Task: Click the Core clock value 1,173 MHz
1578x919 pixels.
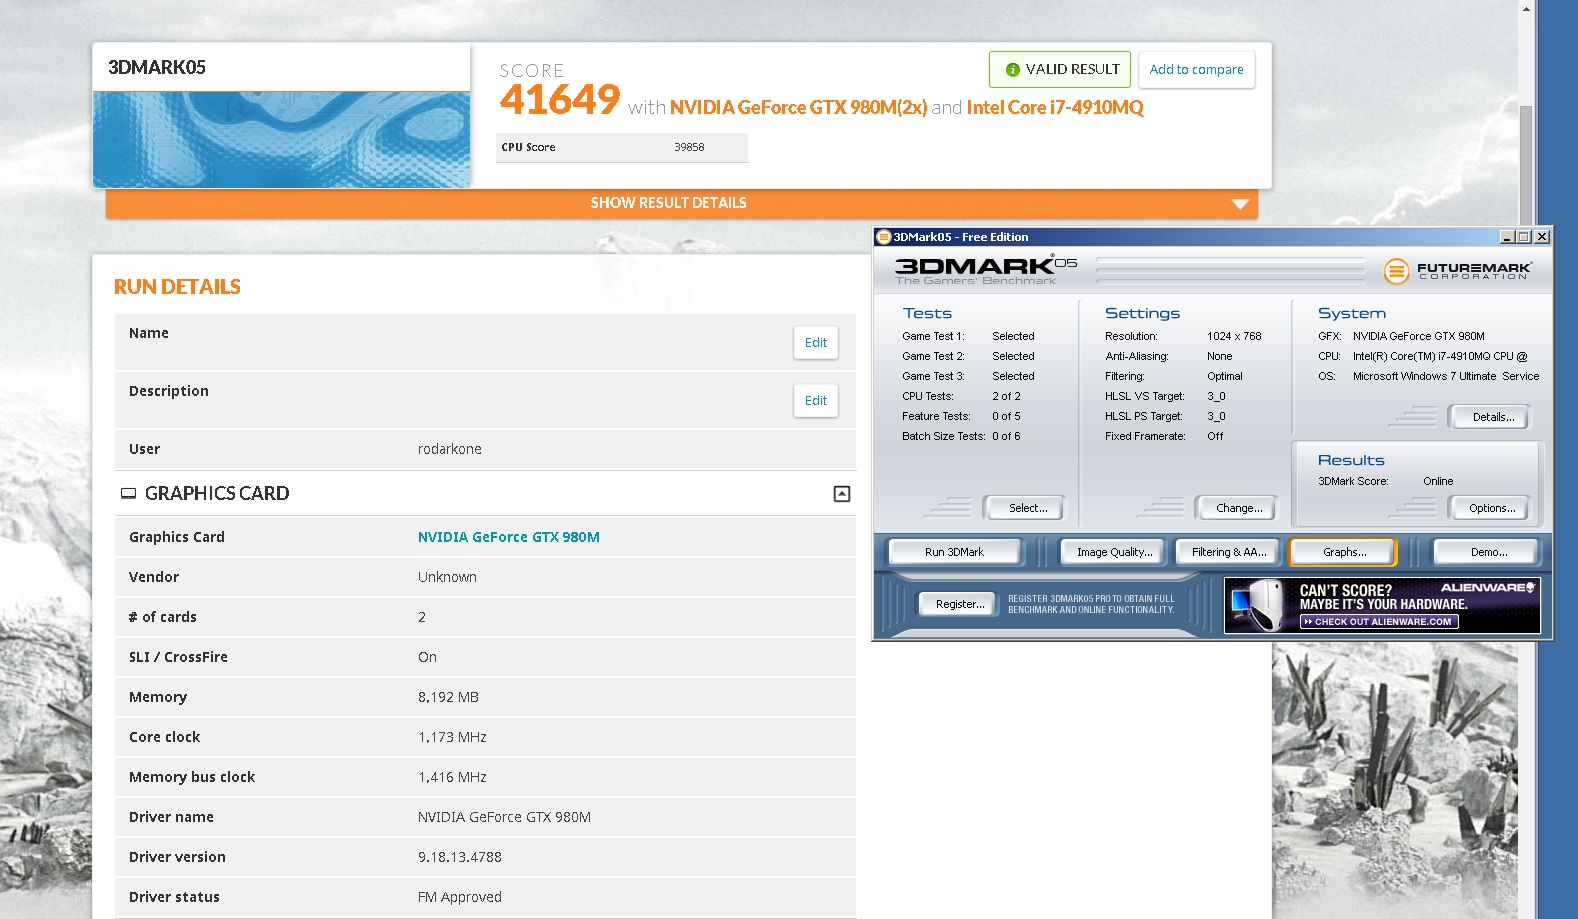Action: click(x=452, y=737)
